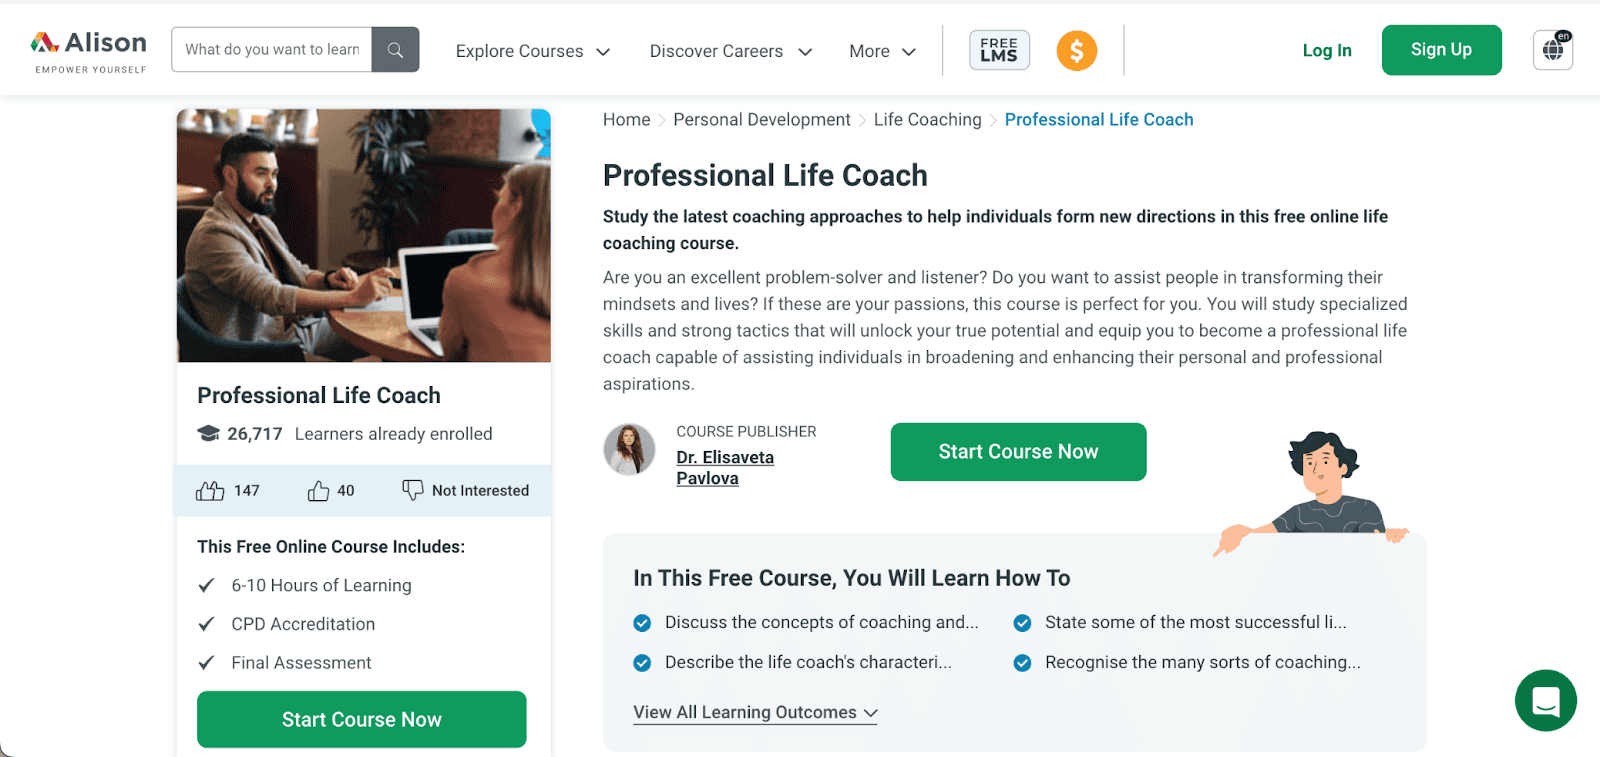
Task: Open the chat support bubble
Action: click(x=1545, y=701)
